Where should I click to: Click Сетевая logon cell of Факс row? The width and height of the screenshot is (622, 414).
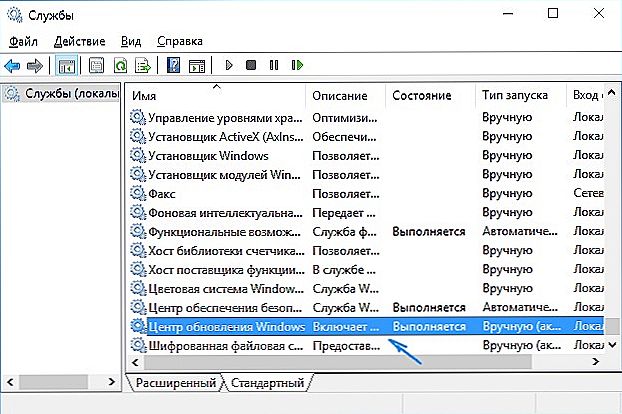(x=588, y=193)
